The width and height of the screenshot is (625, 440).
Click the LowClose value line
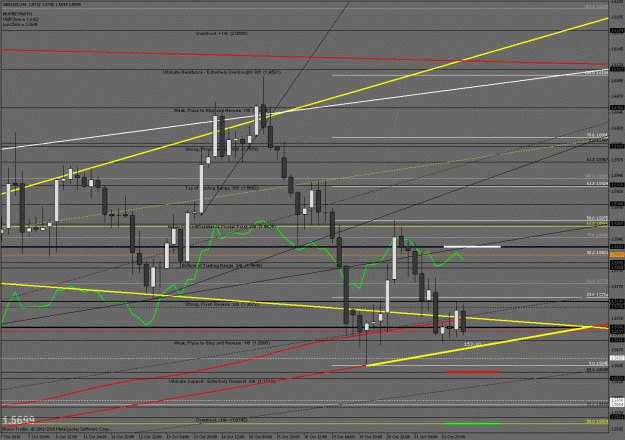20,24
